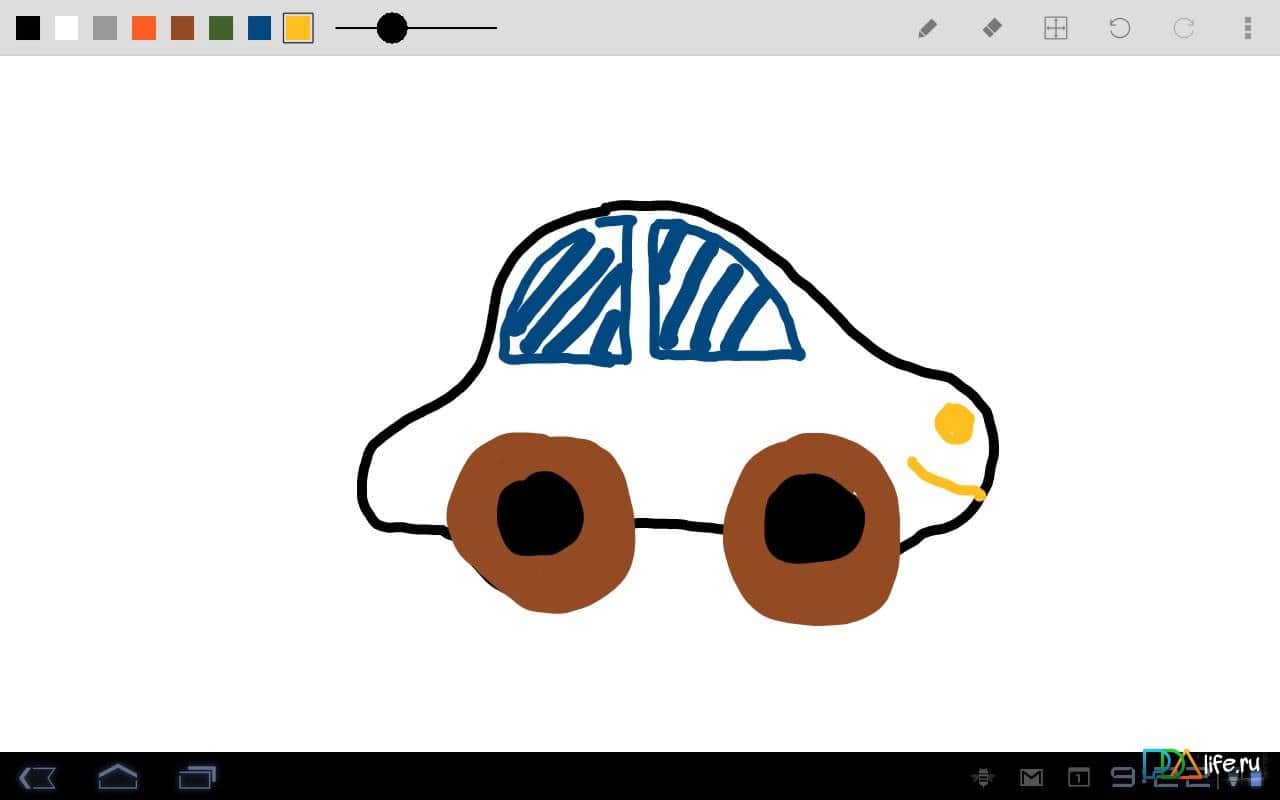This screenshot has height=800, width=1280.
Task: Select the dark green color swatch
Action: coord(221,28)
